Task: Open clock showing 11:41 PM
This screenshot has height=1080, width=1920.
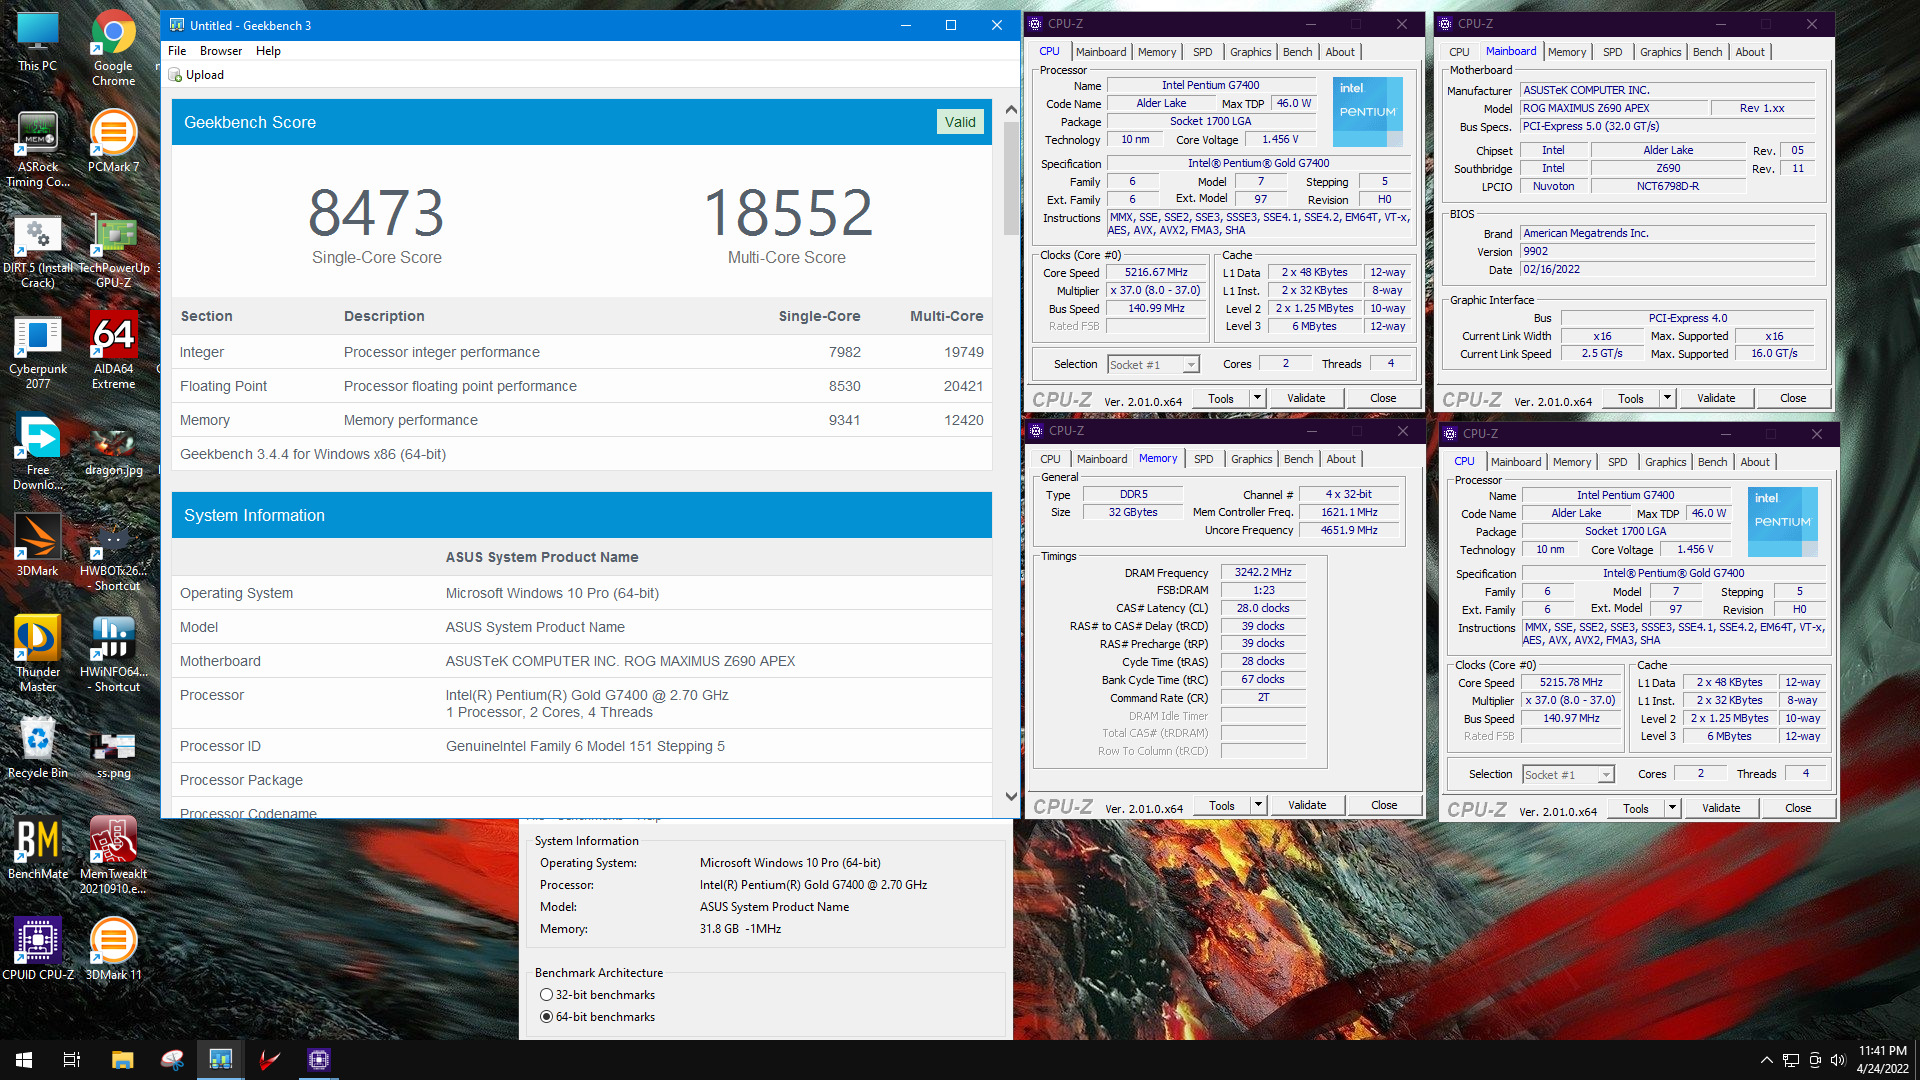Action: coord(1883,1060)
